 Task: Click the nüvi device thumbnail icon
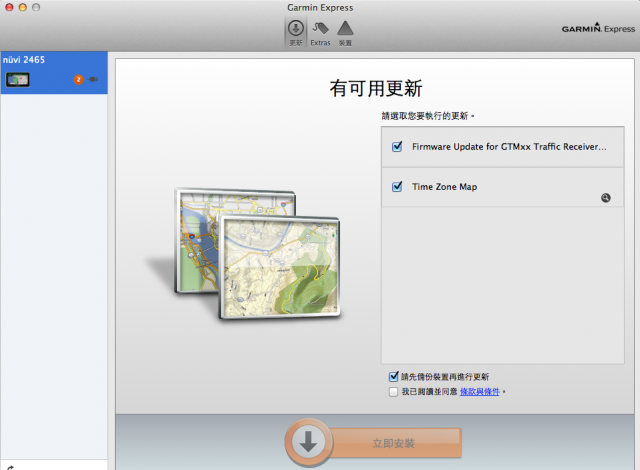point(18,80)
